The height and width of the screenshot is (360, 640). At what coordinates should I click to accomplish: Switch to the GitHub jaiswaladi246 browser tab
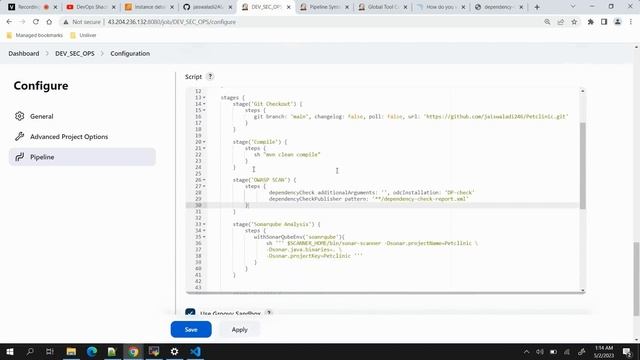pos(208,7)
